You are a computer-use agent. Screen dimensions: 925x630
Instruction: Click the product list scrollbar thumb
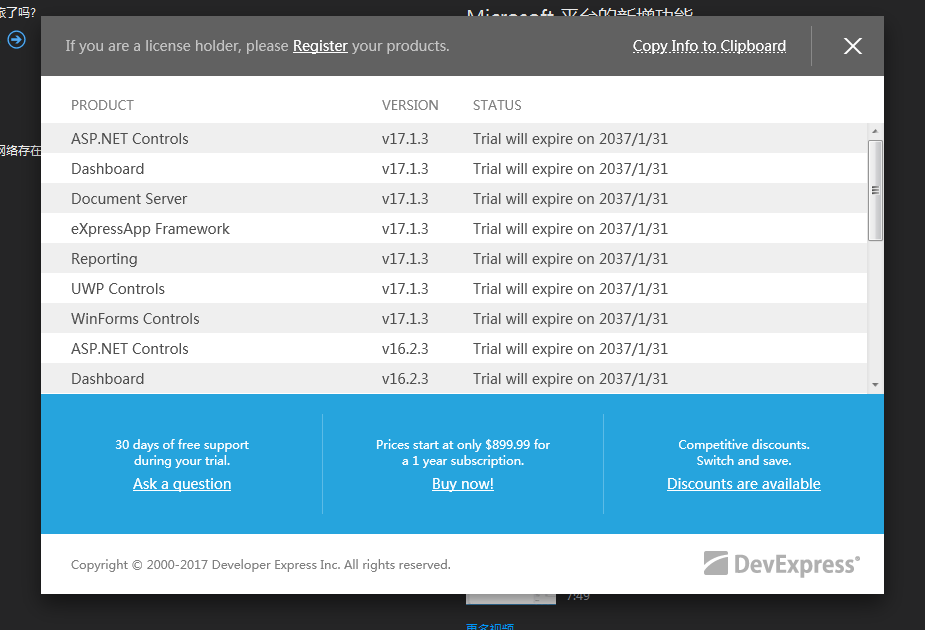pyautogui.click(x=875, y=190)
